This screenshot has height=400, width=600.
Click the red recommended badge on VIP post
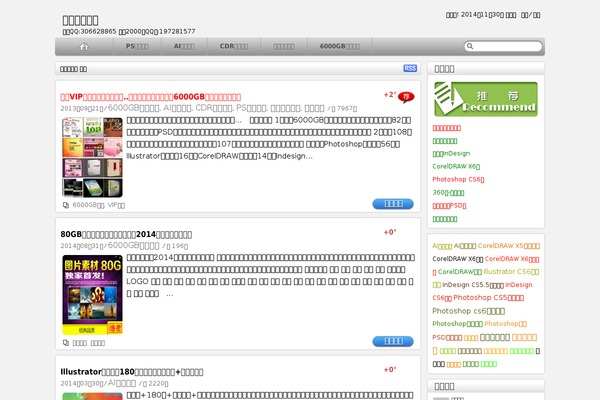406,97
